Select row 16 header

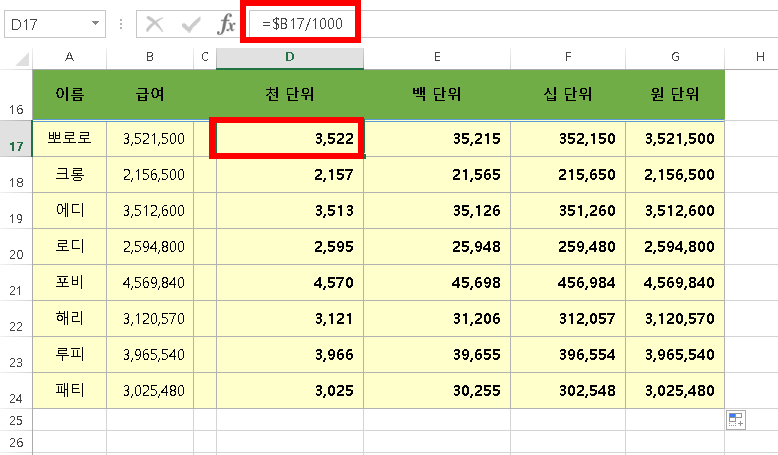[x=16, y=95]
